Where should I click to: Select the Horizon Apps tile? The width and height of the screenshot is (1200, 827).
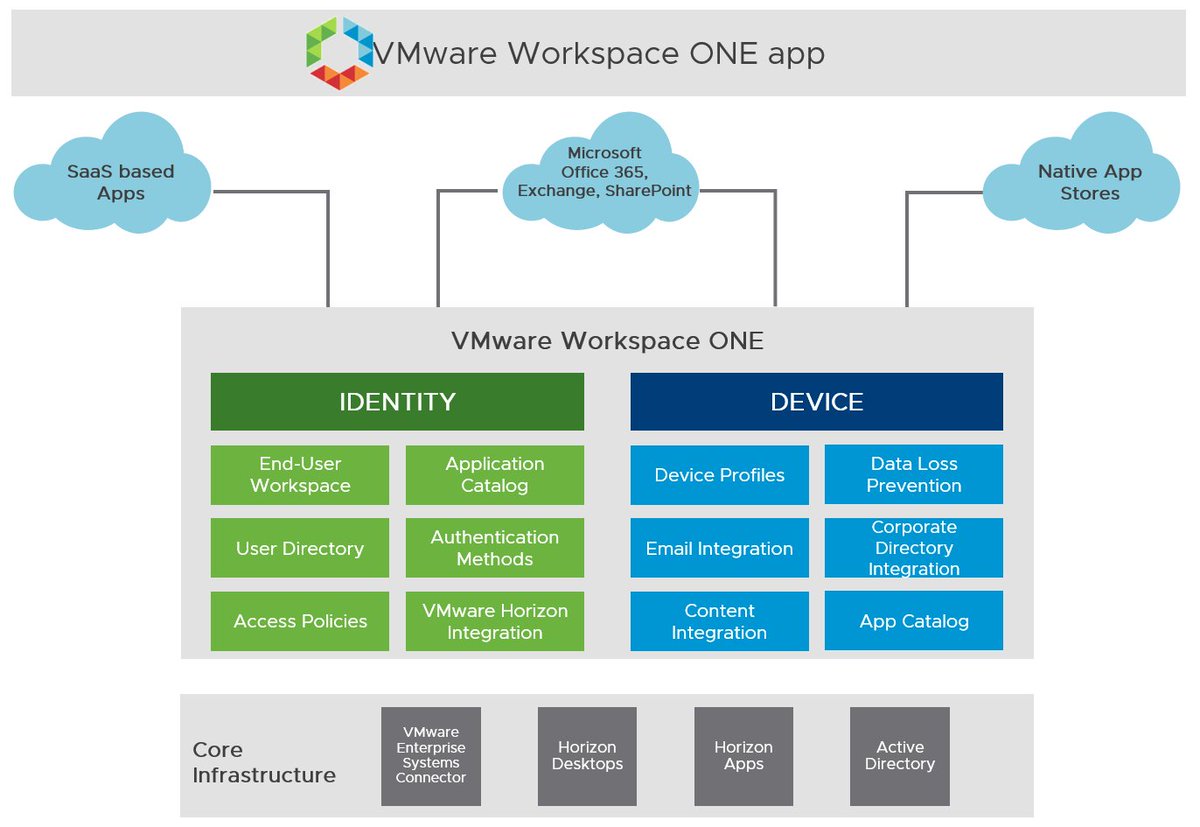tap(743, 756)
